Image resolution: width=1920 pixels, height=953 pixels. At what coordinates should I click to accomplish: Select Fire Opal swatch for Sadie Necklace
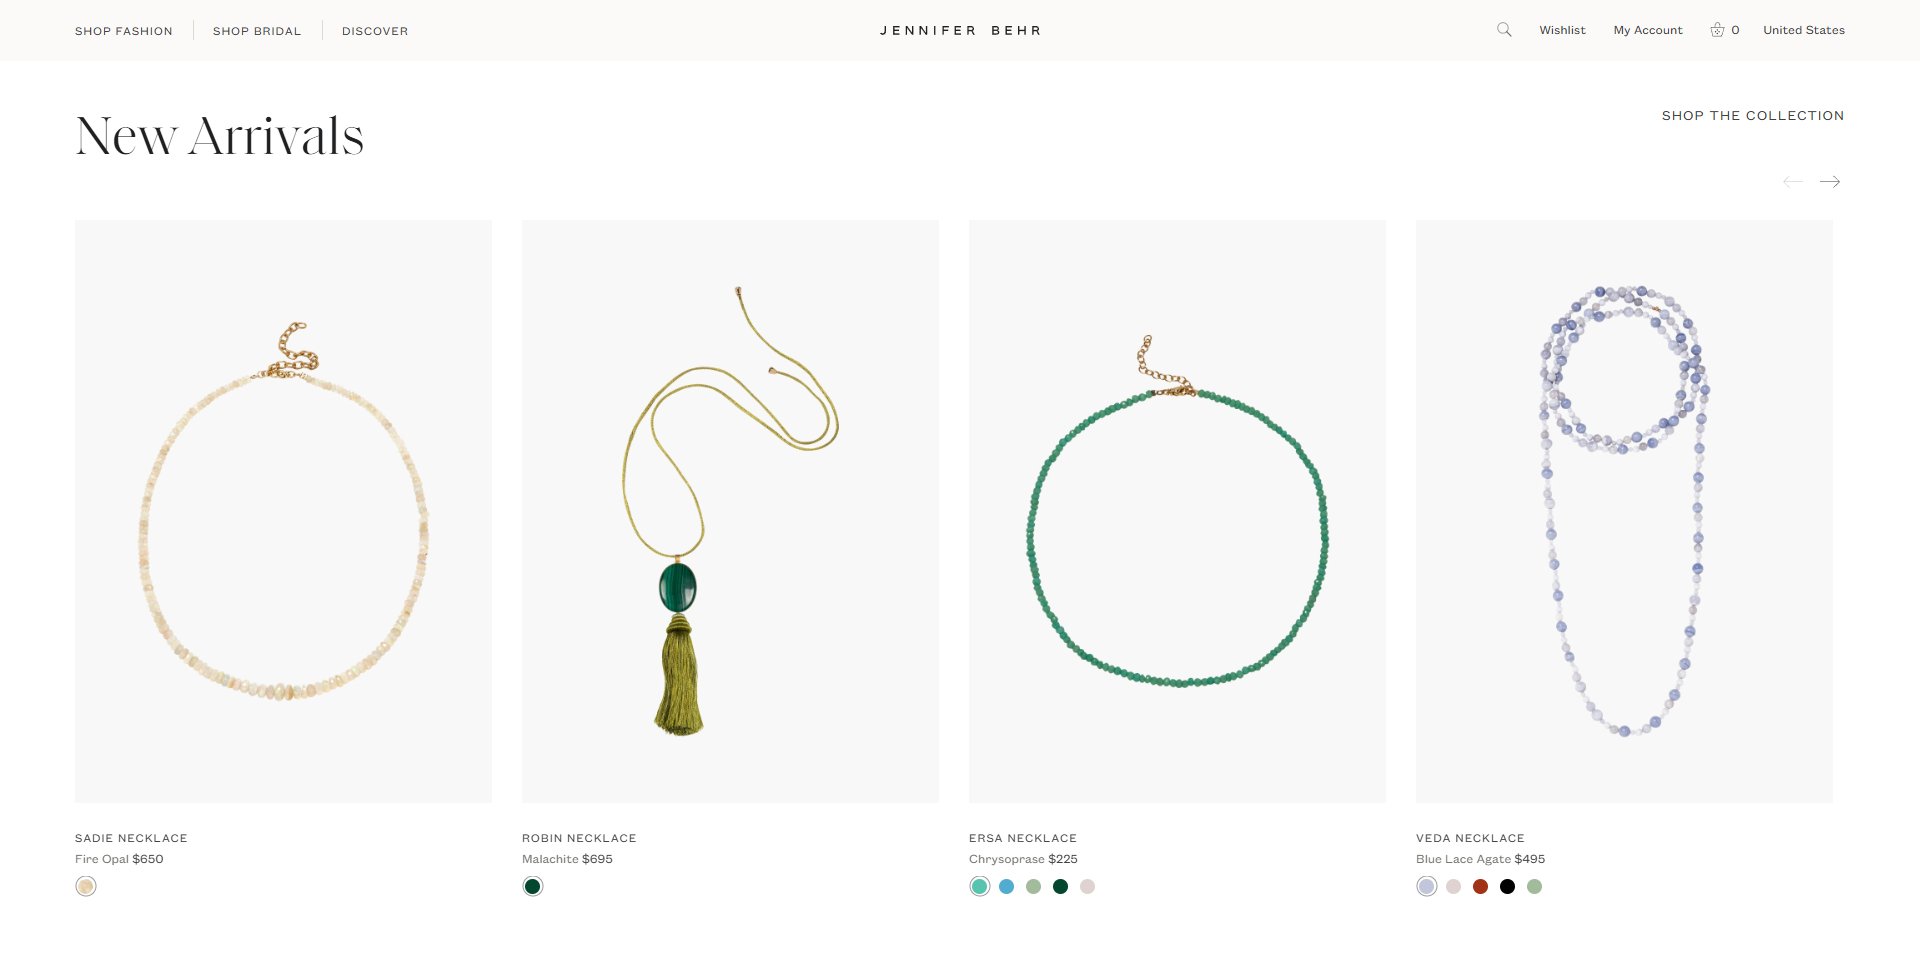tap(86, 886)
